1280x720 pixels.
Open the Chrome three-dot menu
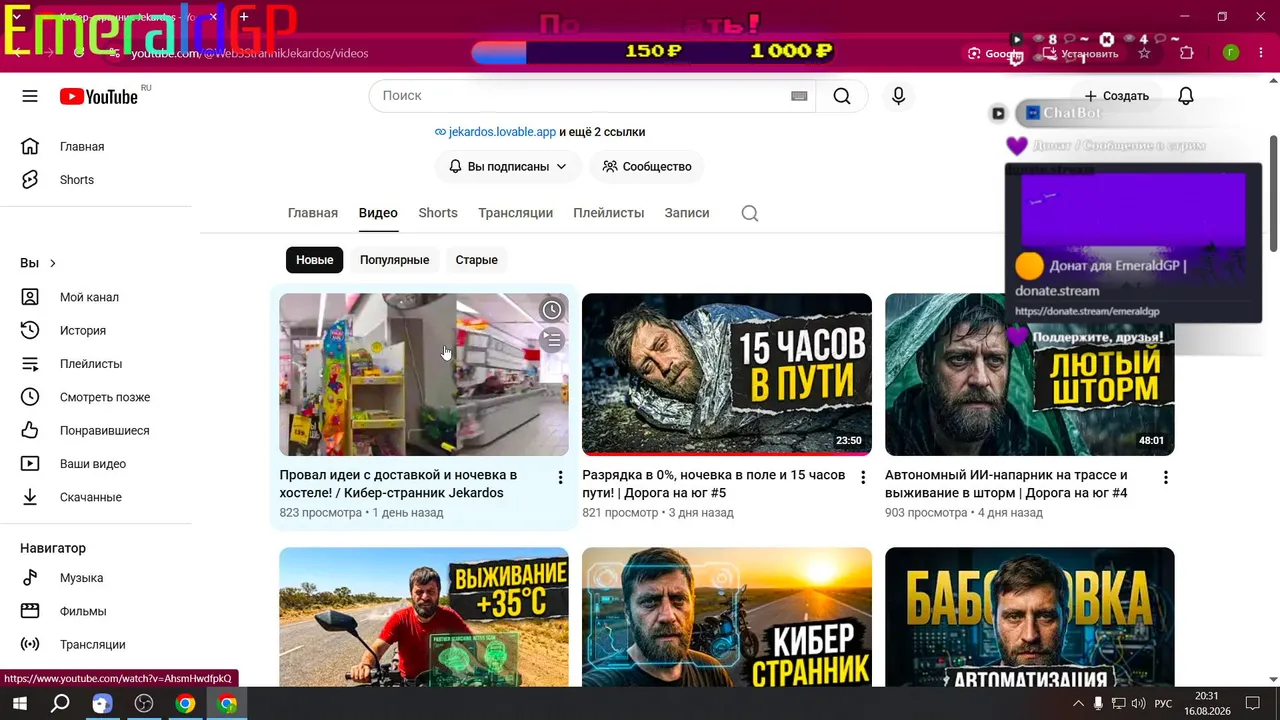1262,53
